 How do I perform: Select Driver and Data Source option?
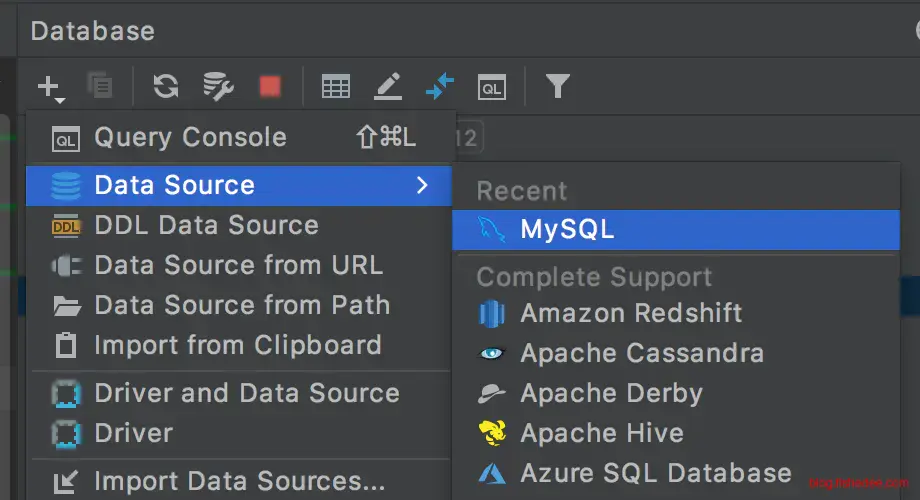click(246, 394)
